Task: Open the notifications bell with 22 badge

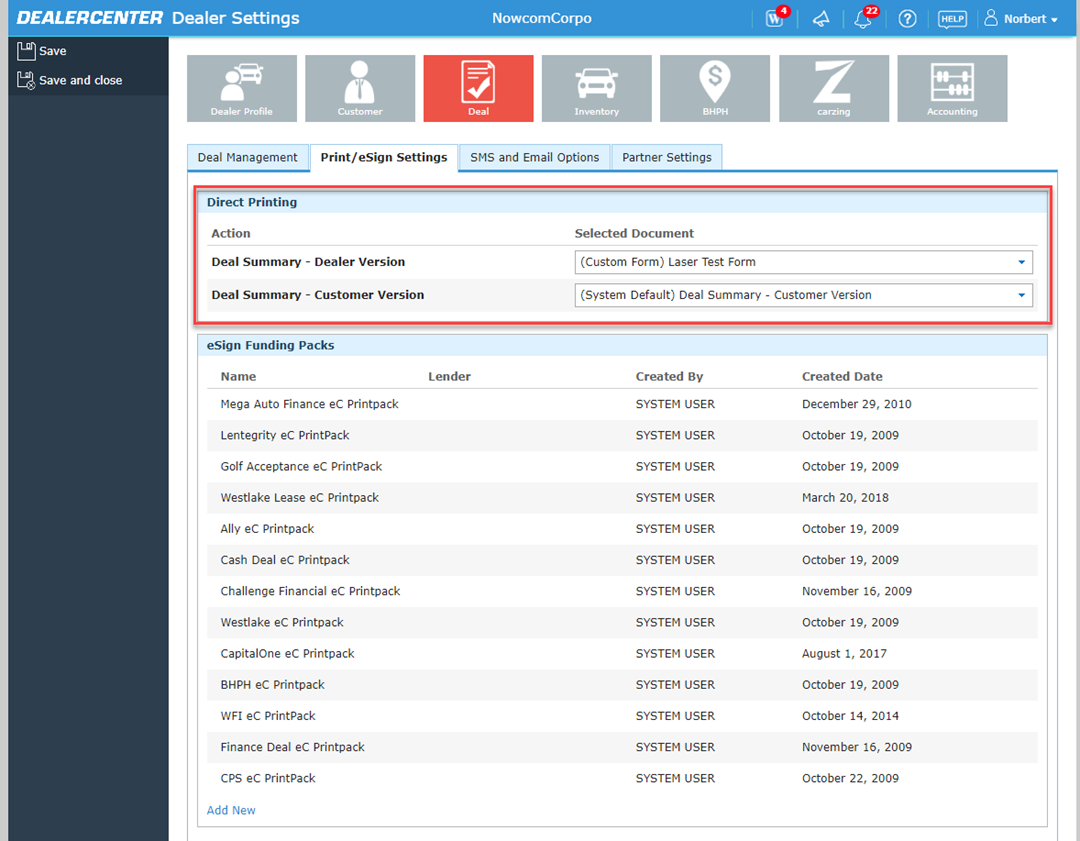Action: tap(864, 18)
